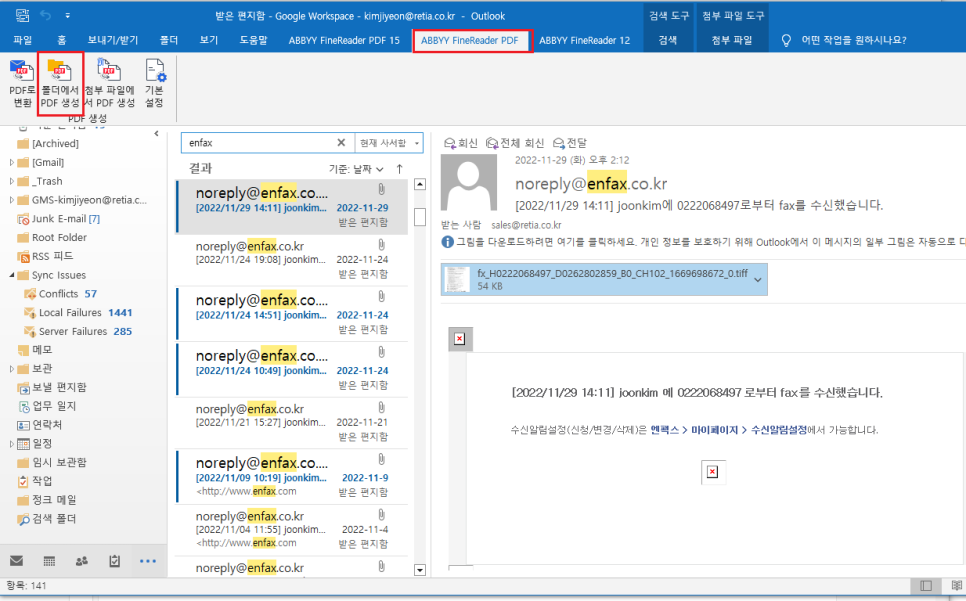Open the Junk E-mail folder

pos(59,219)
